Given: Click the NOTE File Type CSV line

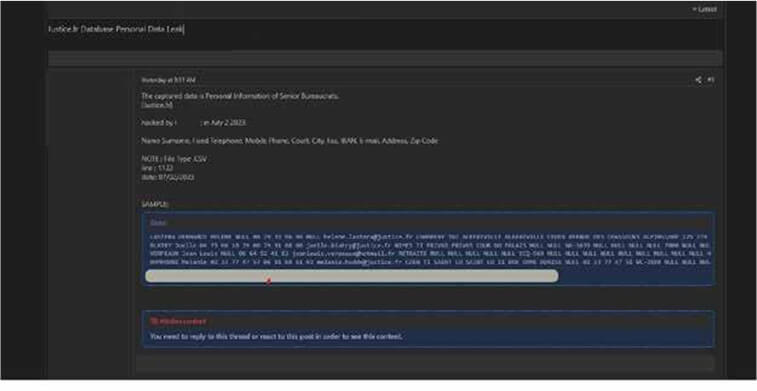Looking at the screenshot, I should [x=174, y=159].
